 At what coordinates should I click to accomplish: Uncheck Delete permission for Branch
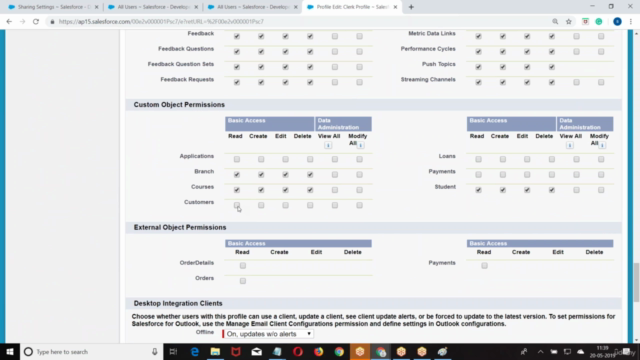coord(310,175)
